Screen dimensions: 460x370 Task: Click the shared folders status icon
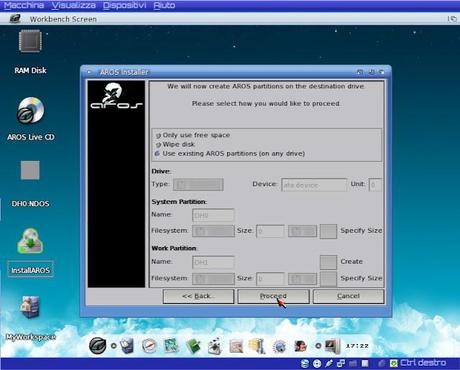(353, 363)
